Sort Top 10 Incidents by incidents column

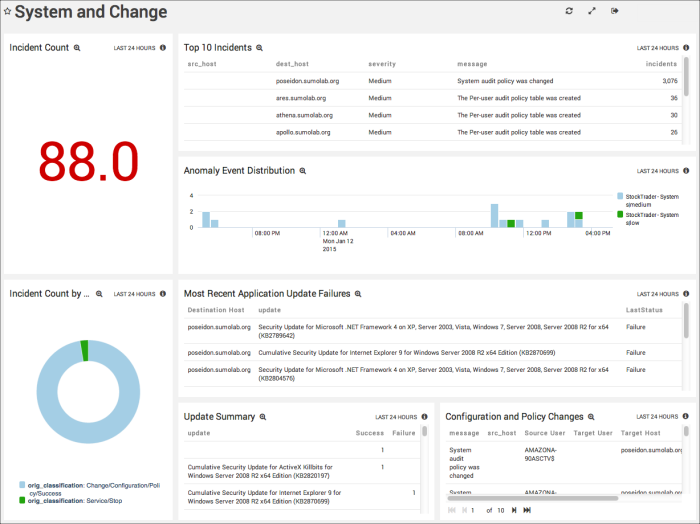click(x=661, y=64)
